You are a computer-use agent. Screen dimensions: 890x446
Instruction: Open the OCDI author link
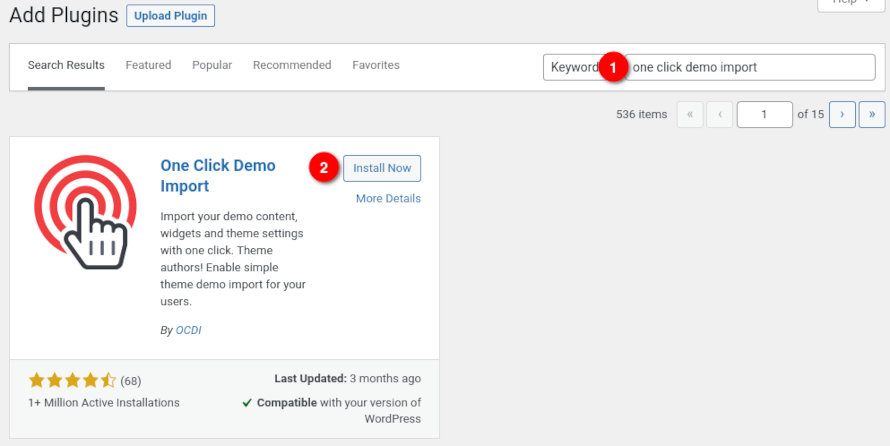[x=188, y=330]
